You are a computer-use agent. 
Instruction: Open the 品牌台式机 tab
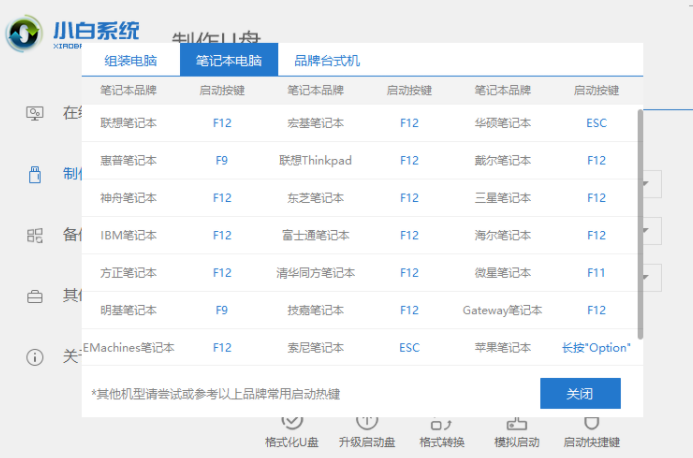coord(327,60)
